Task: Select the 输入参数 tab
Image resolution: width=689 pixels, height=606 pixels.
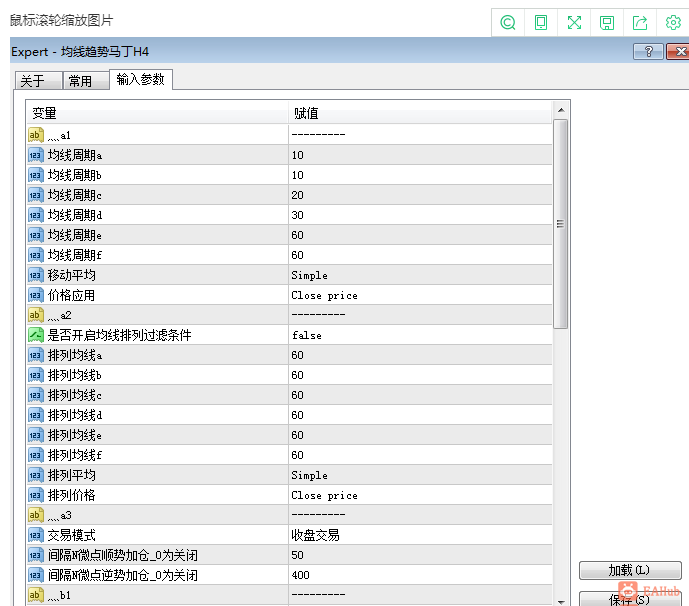Action: [141, 80]
